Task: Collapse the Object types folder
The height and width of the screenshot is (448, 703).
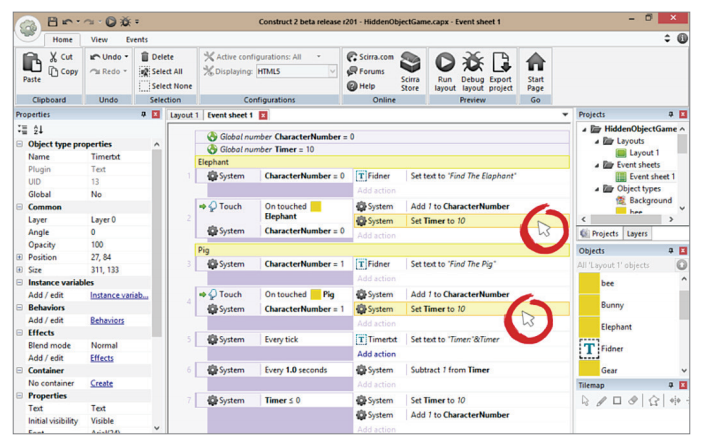Action: point(597,189)
